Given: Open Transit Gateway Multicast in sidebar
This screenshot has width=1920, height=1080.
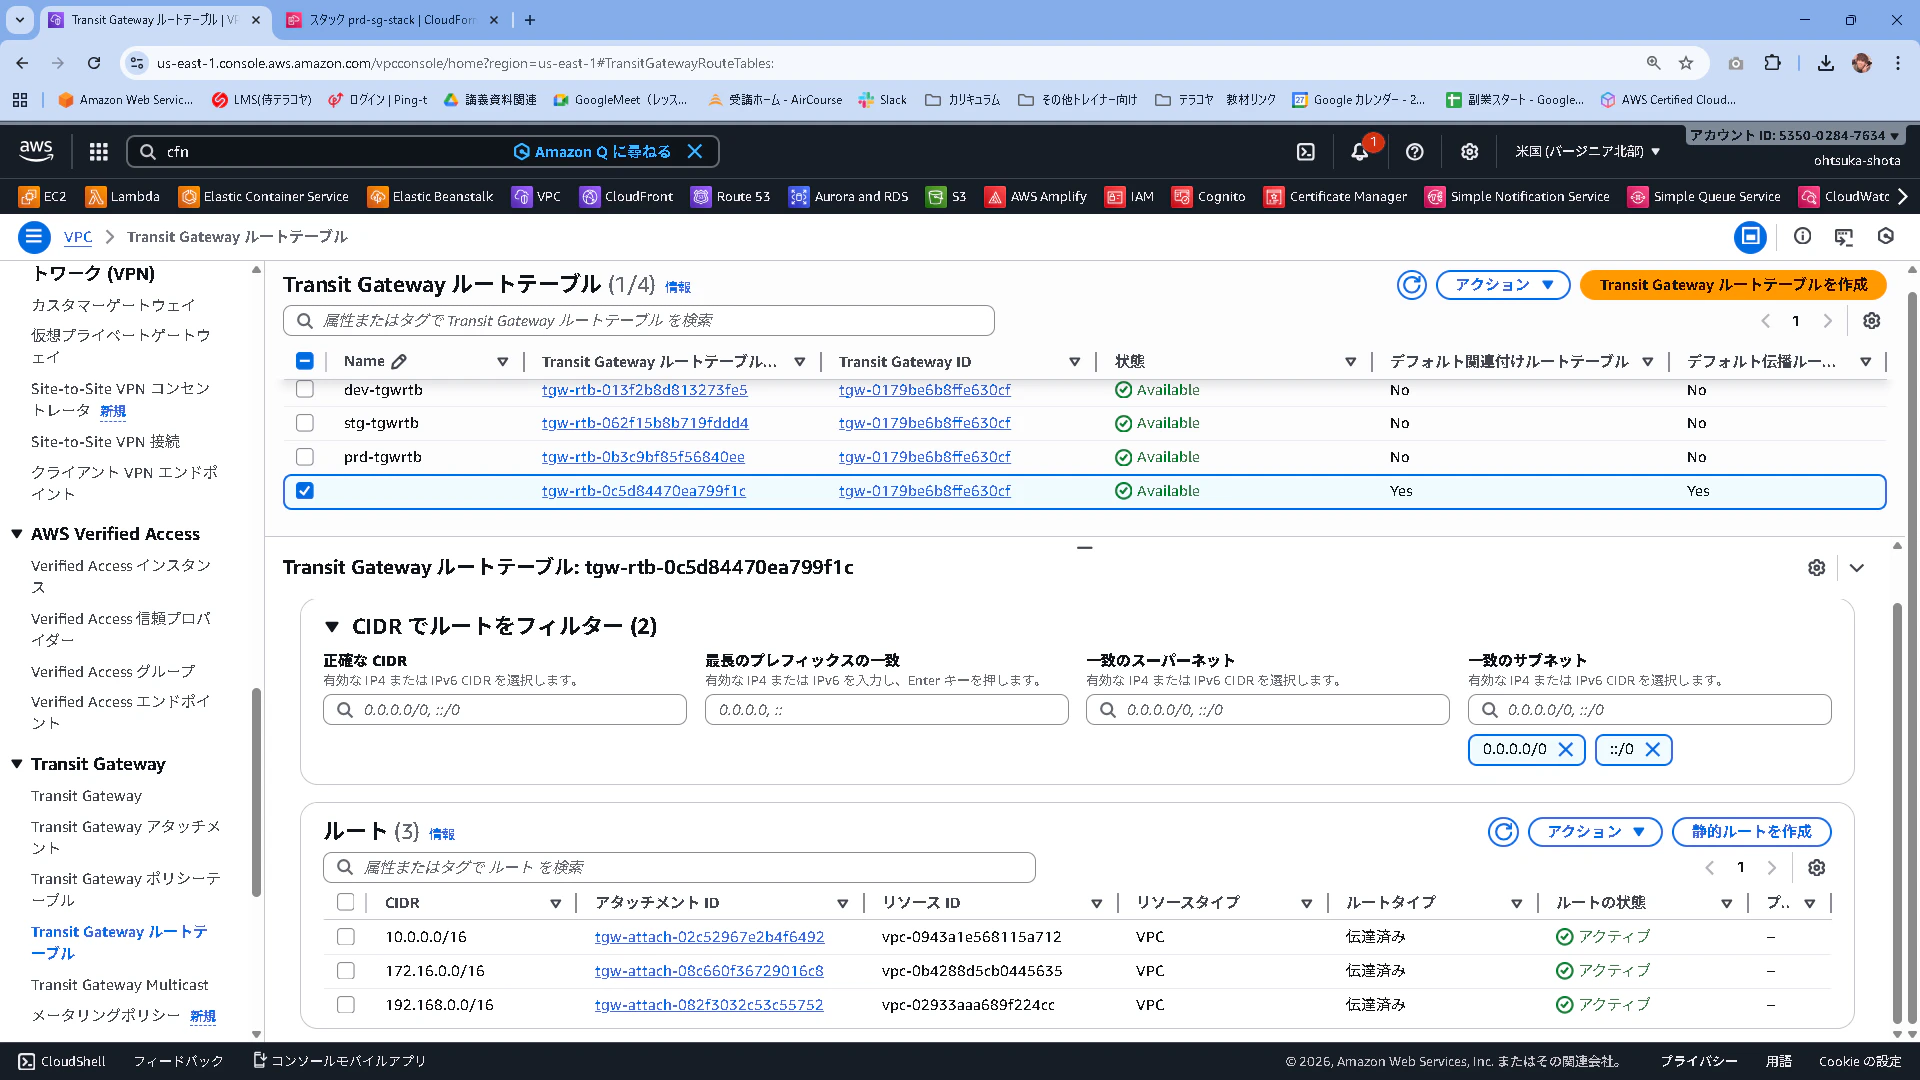Looking at the screenshot, I should pyautogui.click(x=120, y=985).
